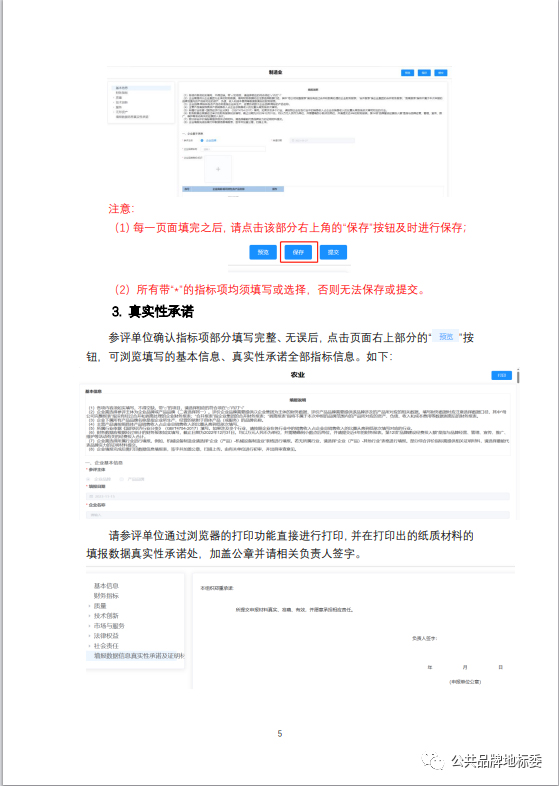The image size is (559, 786).
Task: Expand the arrow beside 技术创新
Action: click(90, 616)
